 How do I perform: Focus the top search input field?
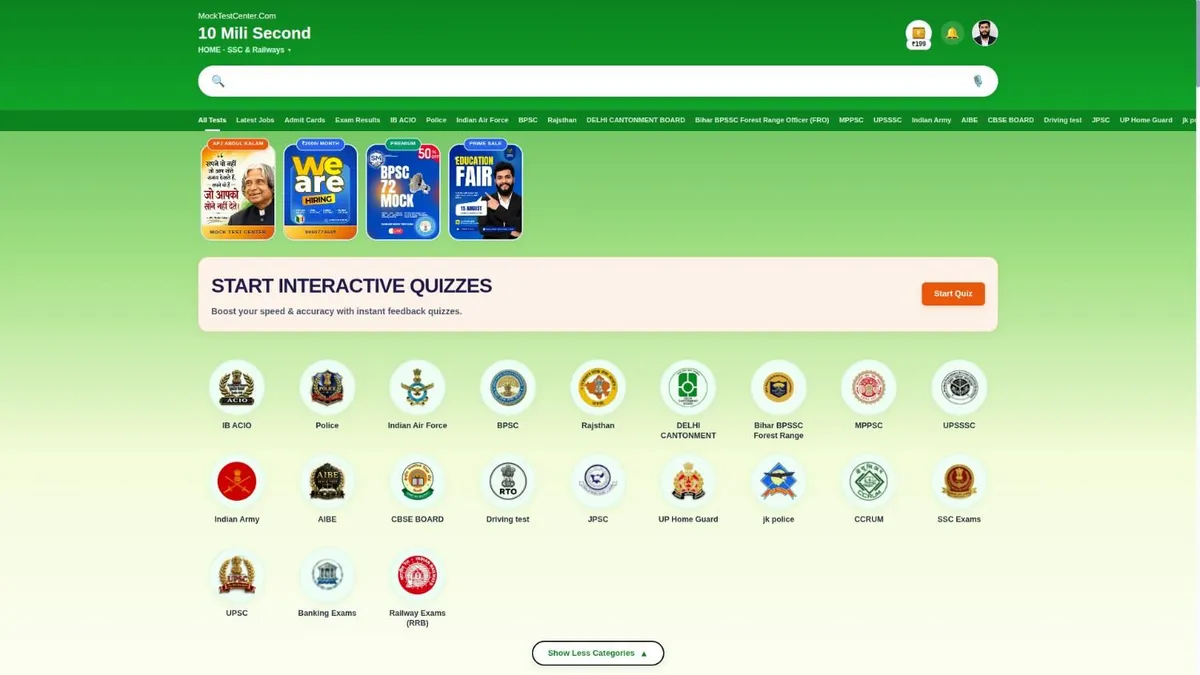pos(598,81)
